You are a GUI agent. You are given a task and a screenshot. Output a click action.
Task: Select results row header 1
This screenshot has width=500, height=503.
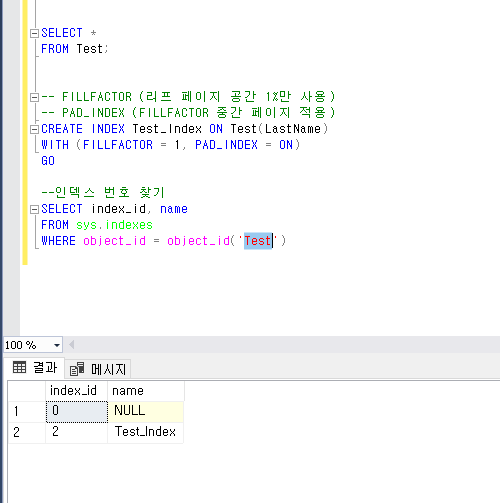pos(27,412)
